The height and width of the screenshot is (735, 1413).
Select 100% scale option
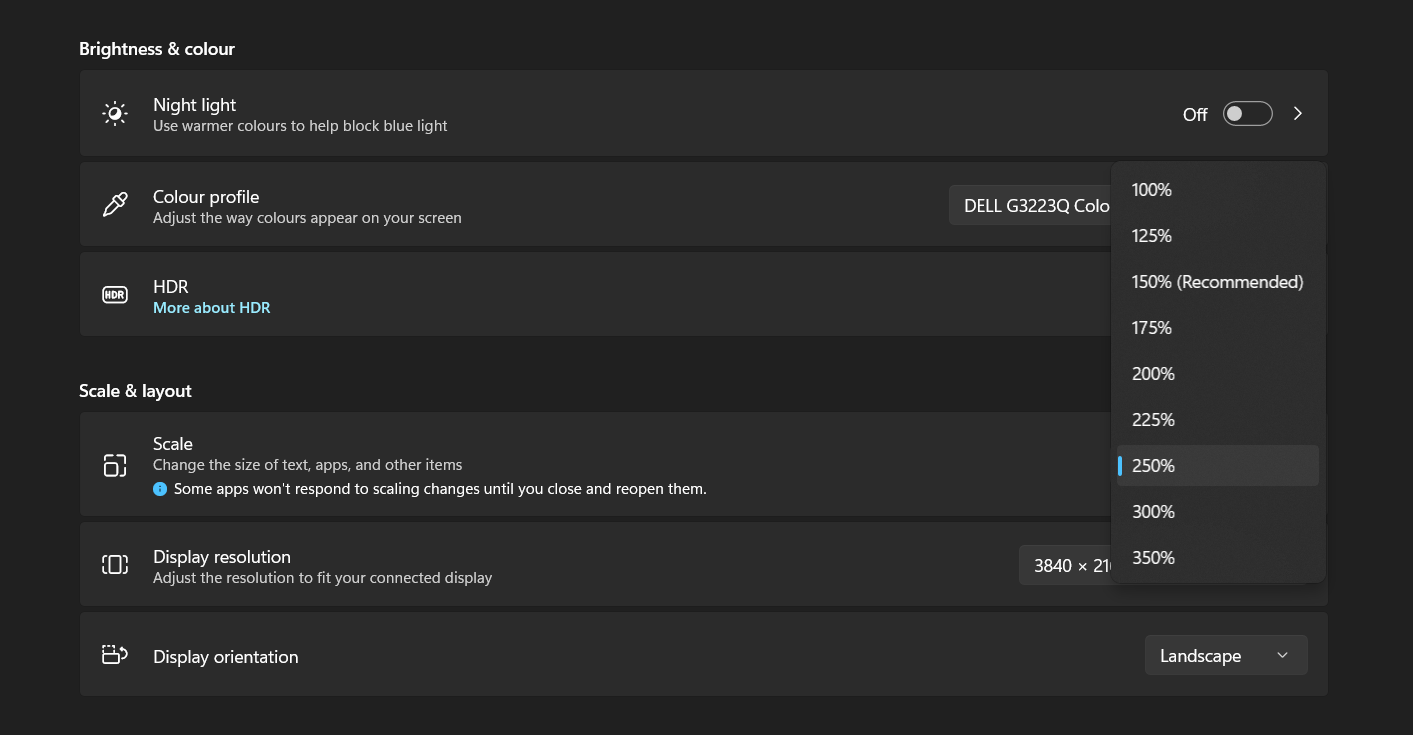[1152, 190]
